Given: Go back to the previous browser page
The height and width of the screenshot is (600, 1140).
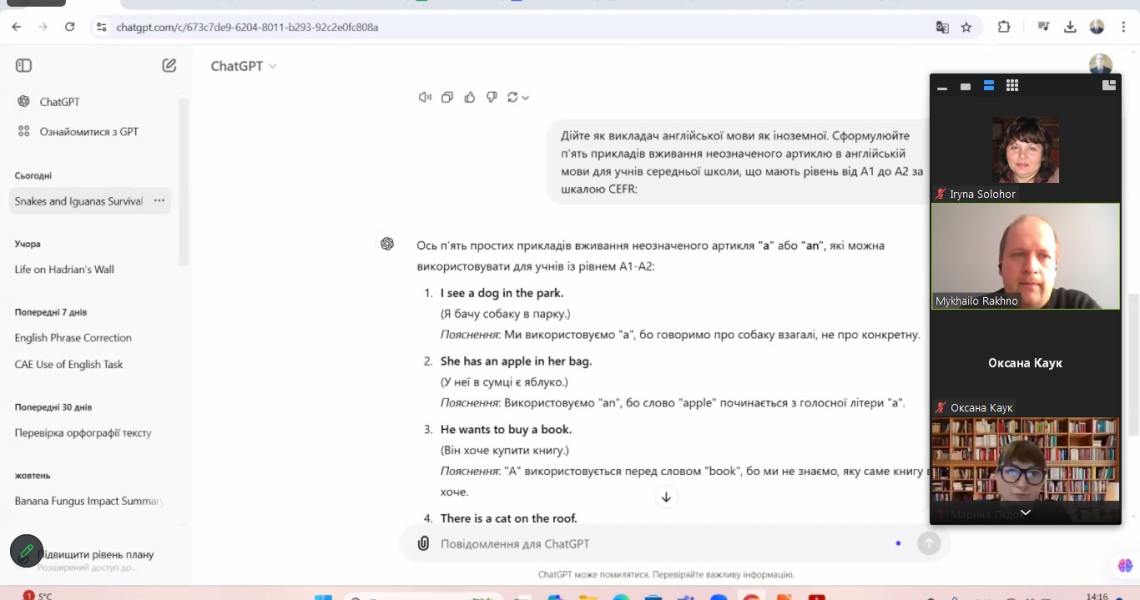Looking at the screenshot, I should (x=17, y=27).
